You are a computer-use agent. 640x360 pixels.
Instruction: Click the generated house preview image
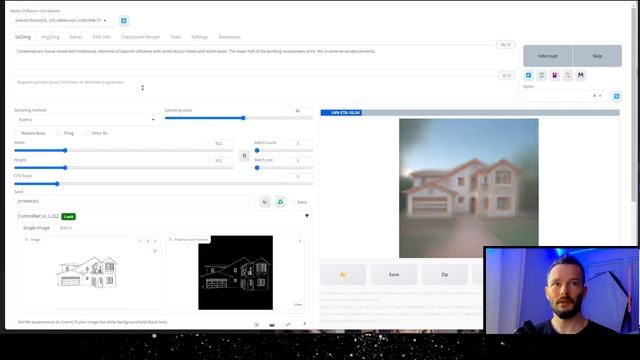tap(469, 188)
